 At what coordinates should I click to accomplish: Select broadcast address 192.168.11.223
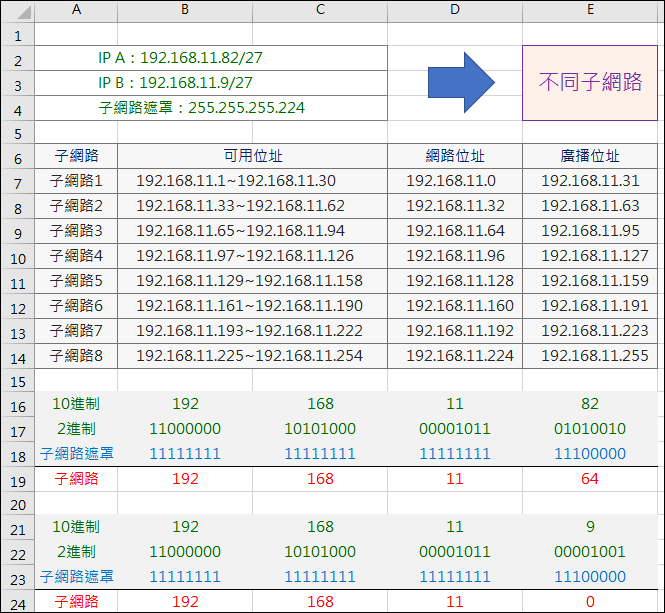coord(590,331)
